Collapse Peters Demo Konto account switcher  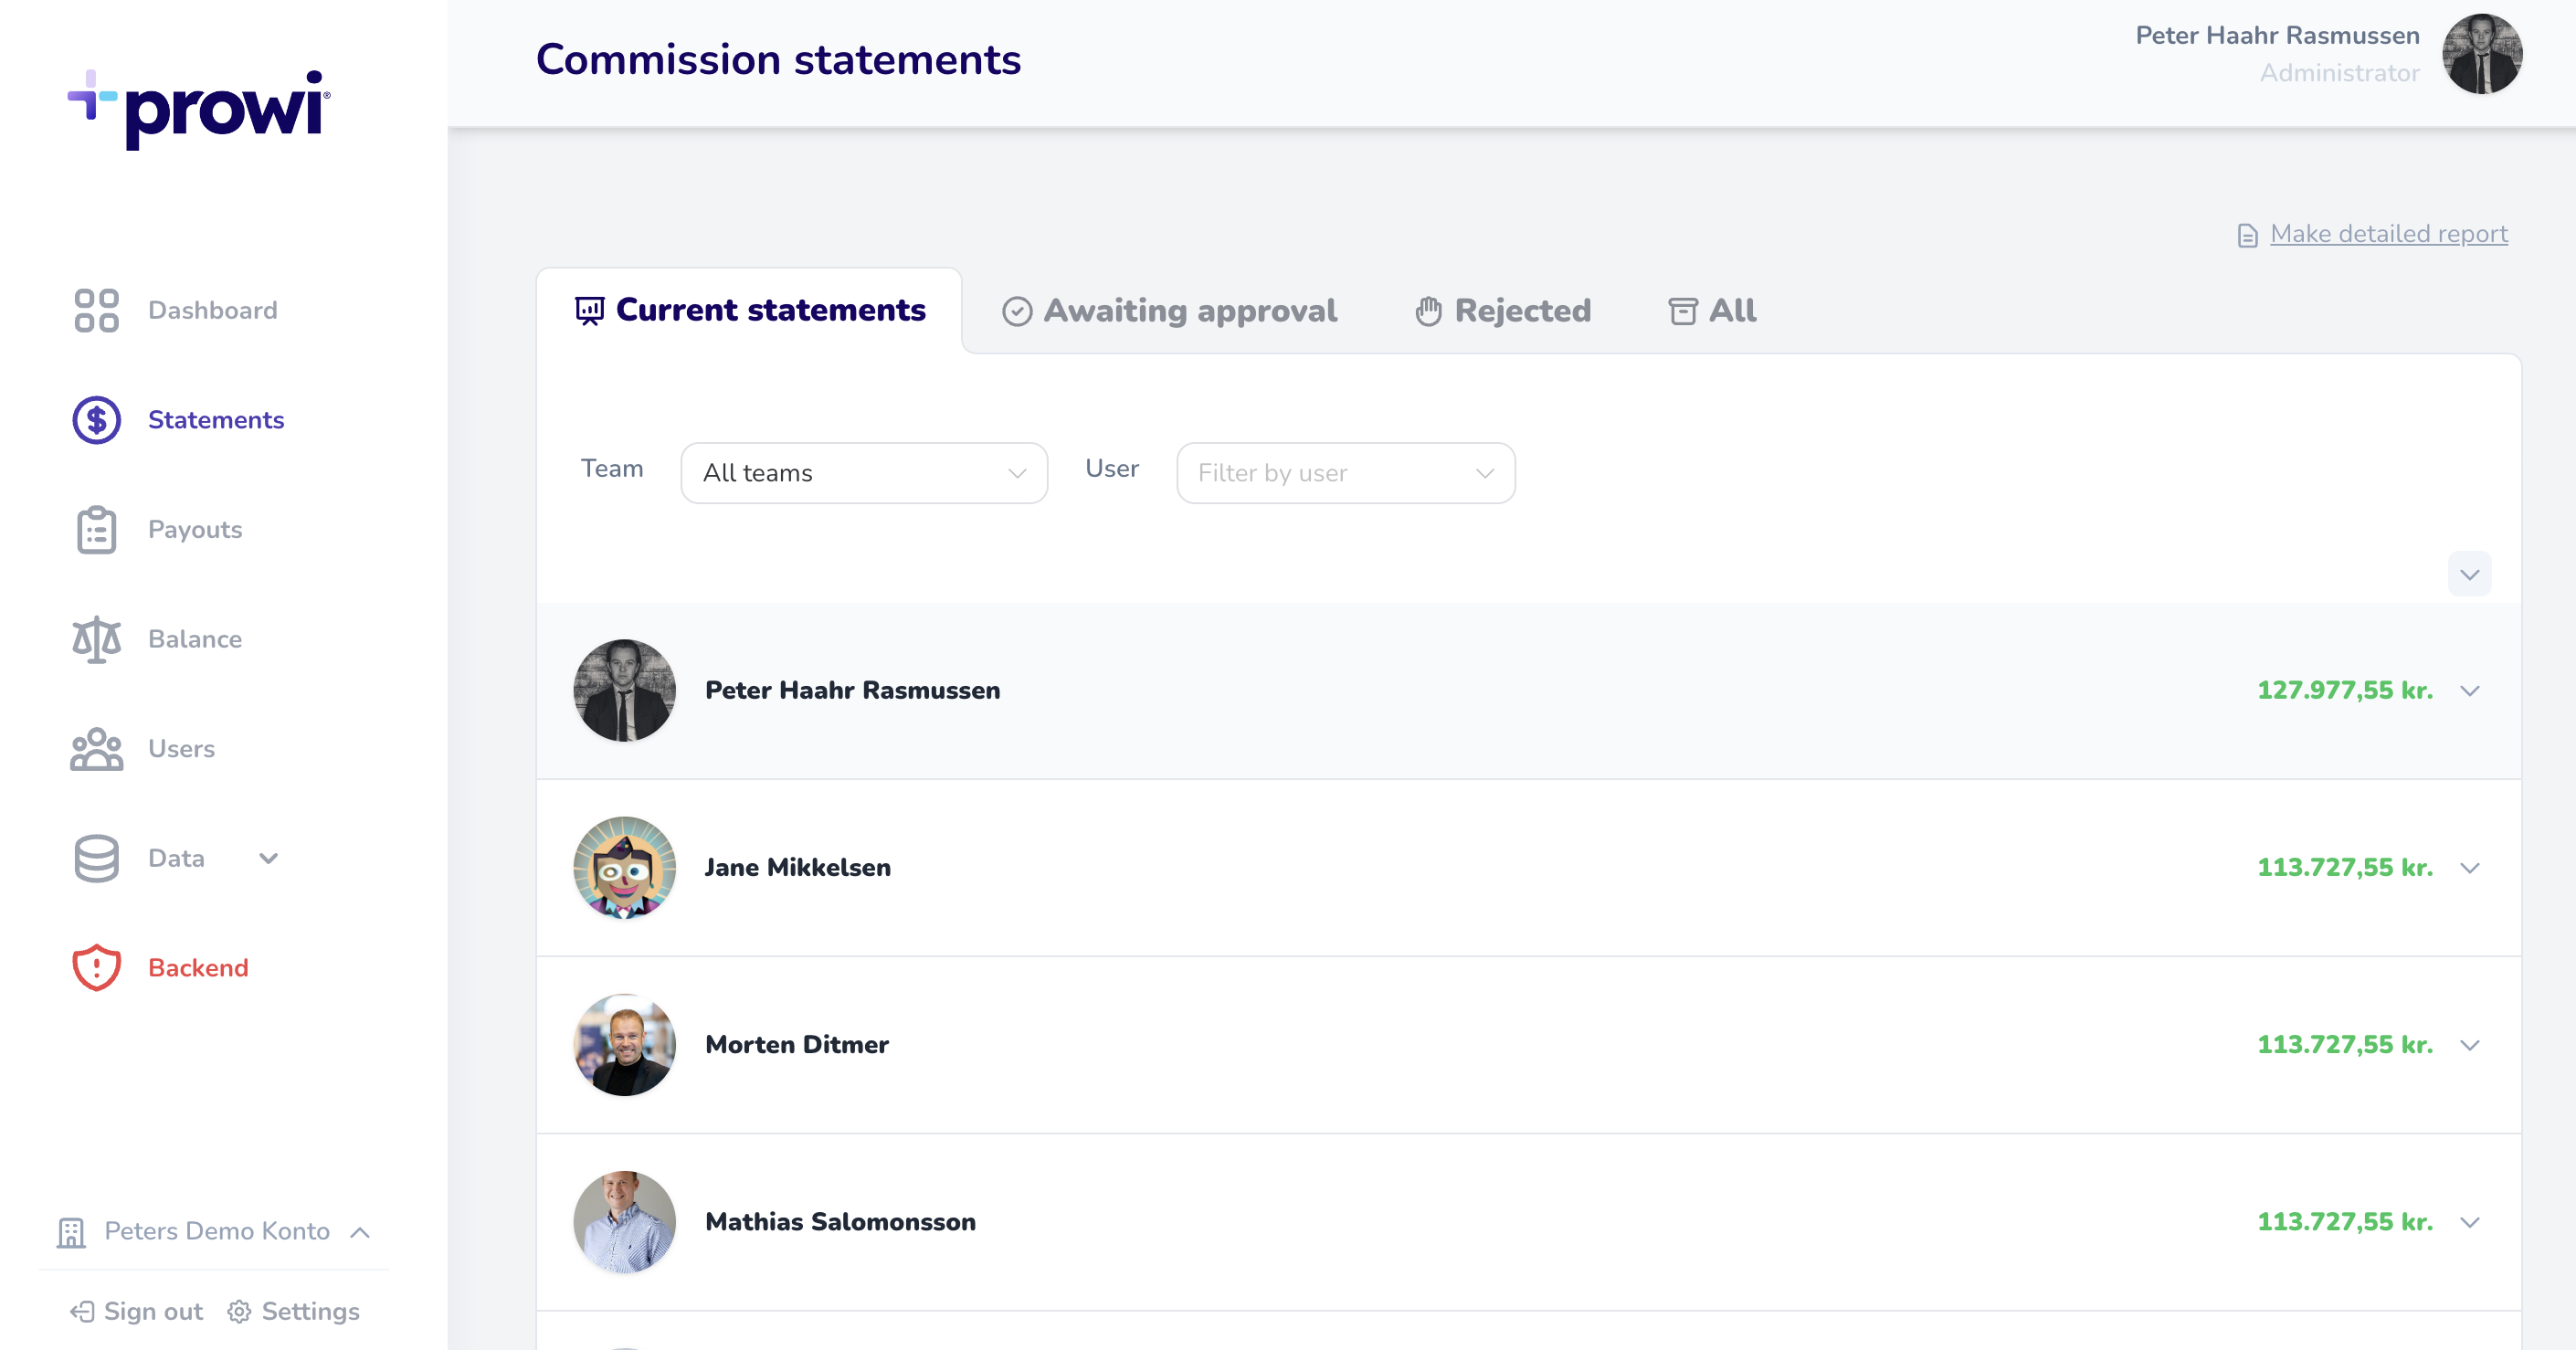tap(361, 1232)
